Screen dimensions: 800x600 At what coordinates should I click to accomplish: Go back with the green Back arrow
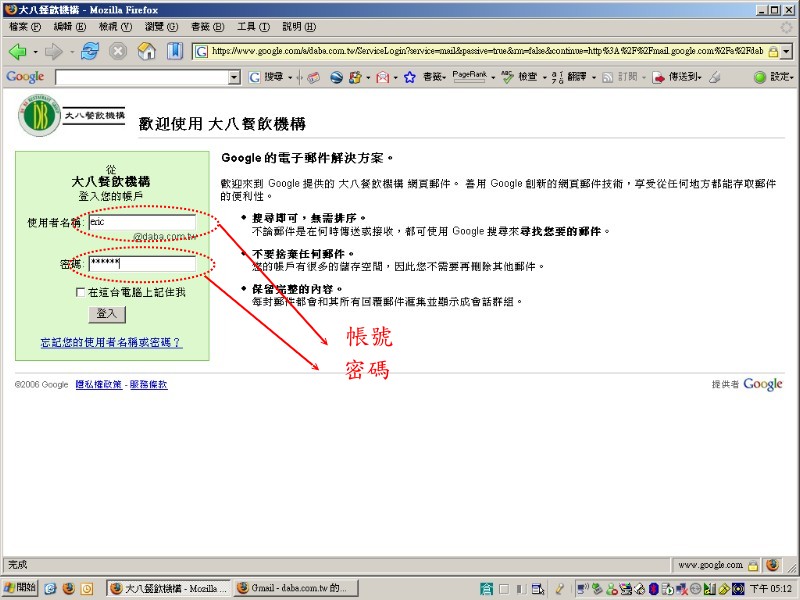tap(17, 51)
